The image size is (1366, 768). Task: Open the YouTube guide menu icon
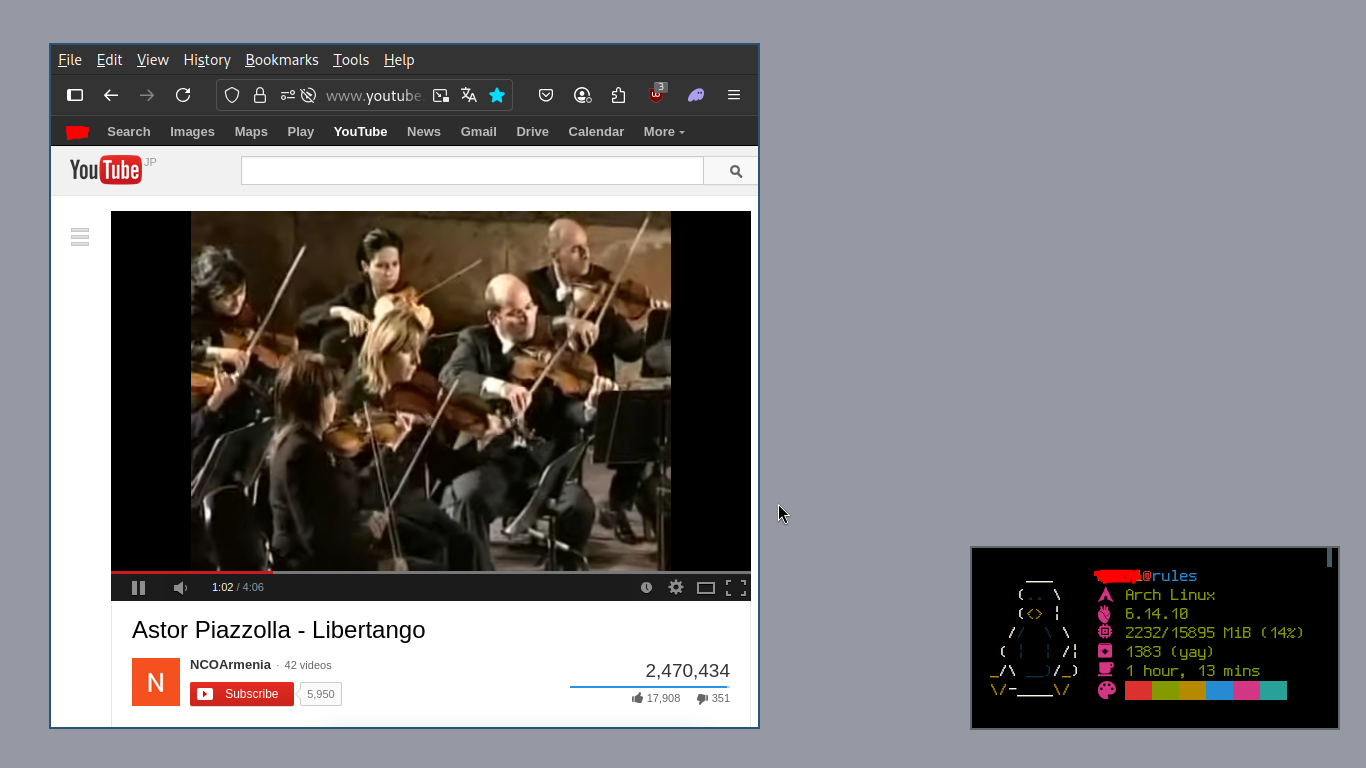click(x=80, y=237)
